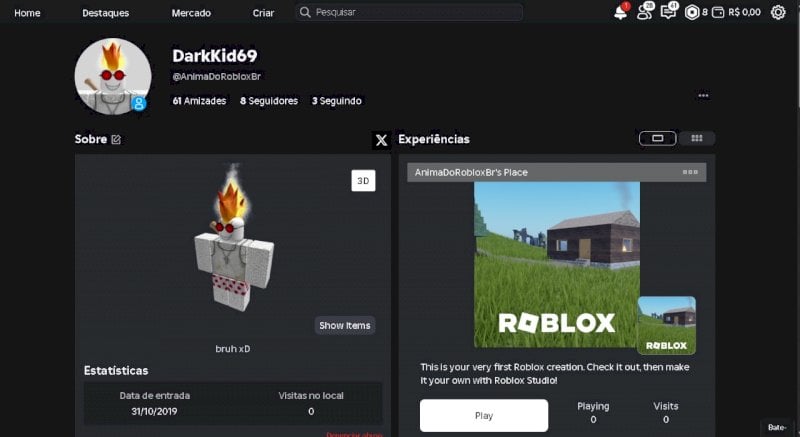Click the search magnifier icon
This screenshot has height=437, width=800.
click(x=305, y=12)
